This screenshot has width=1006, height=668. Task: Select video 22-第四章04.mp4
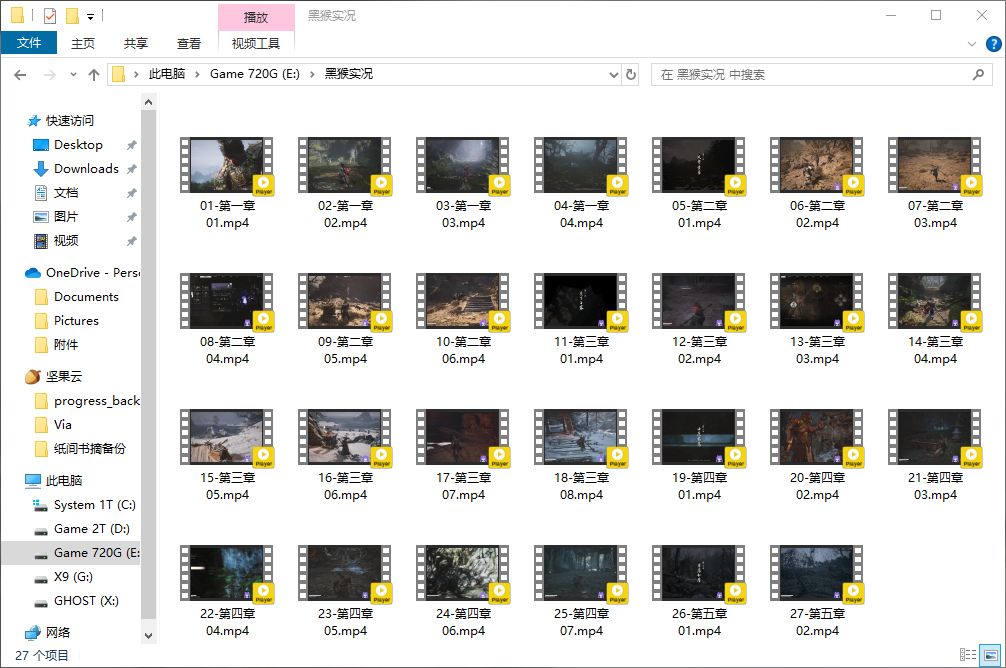(227, 592)
